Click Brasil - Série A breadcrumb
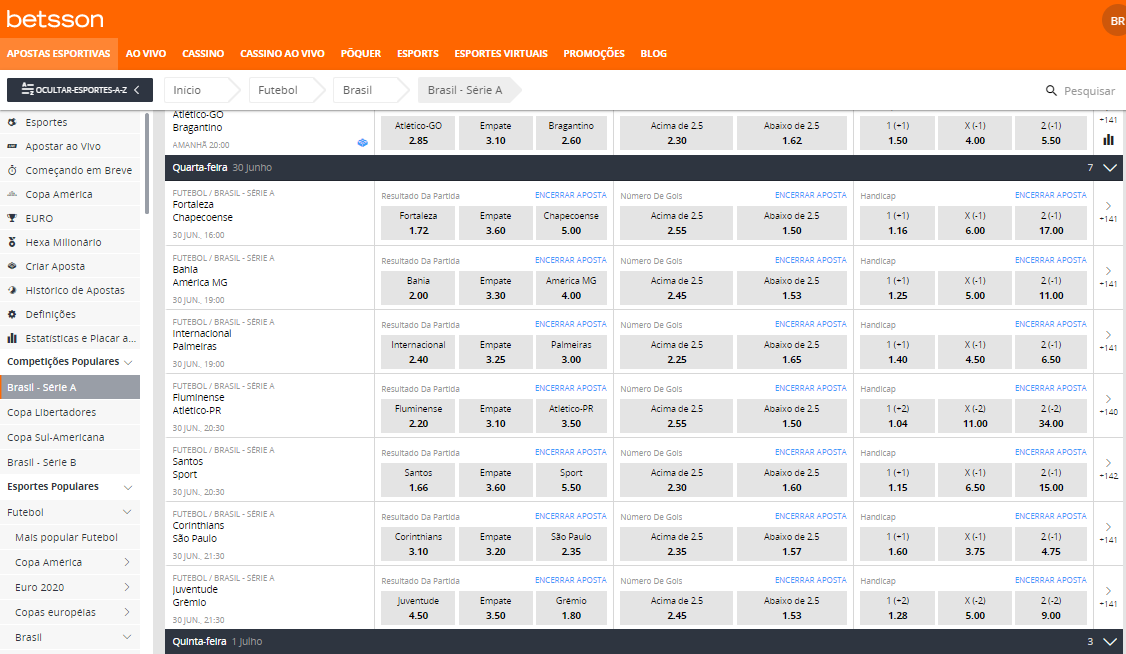The width and height of the screenshot is (1126, 654). coord(467,90)
